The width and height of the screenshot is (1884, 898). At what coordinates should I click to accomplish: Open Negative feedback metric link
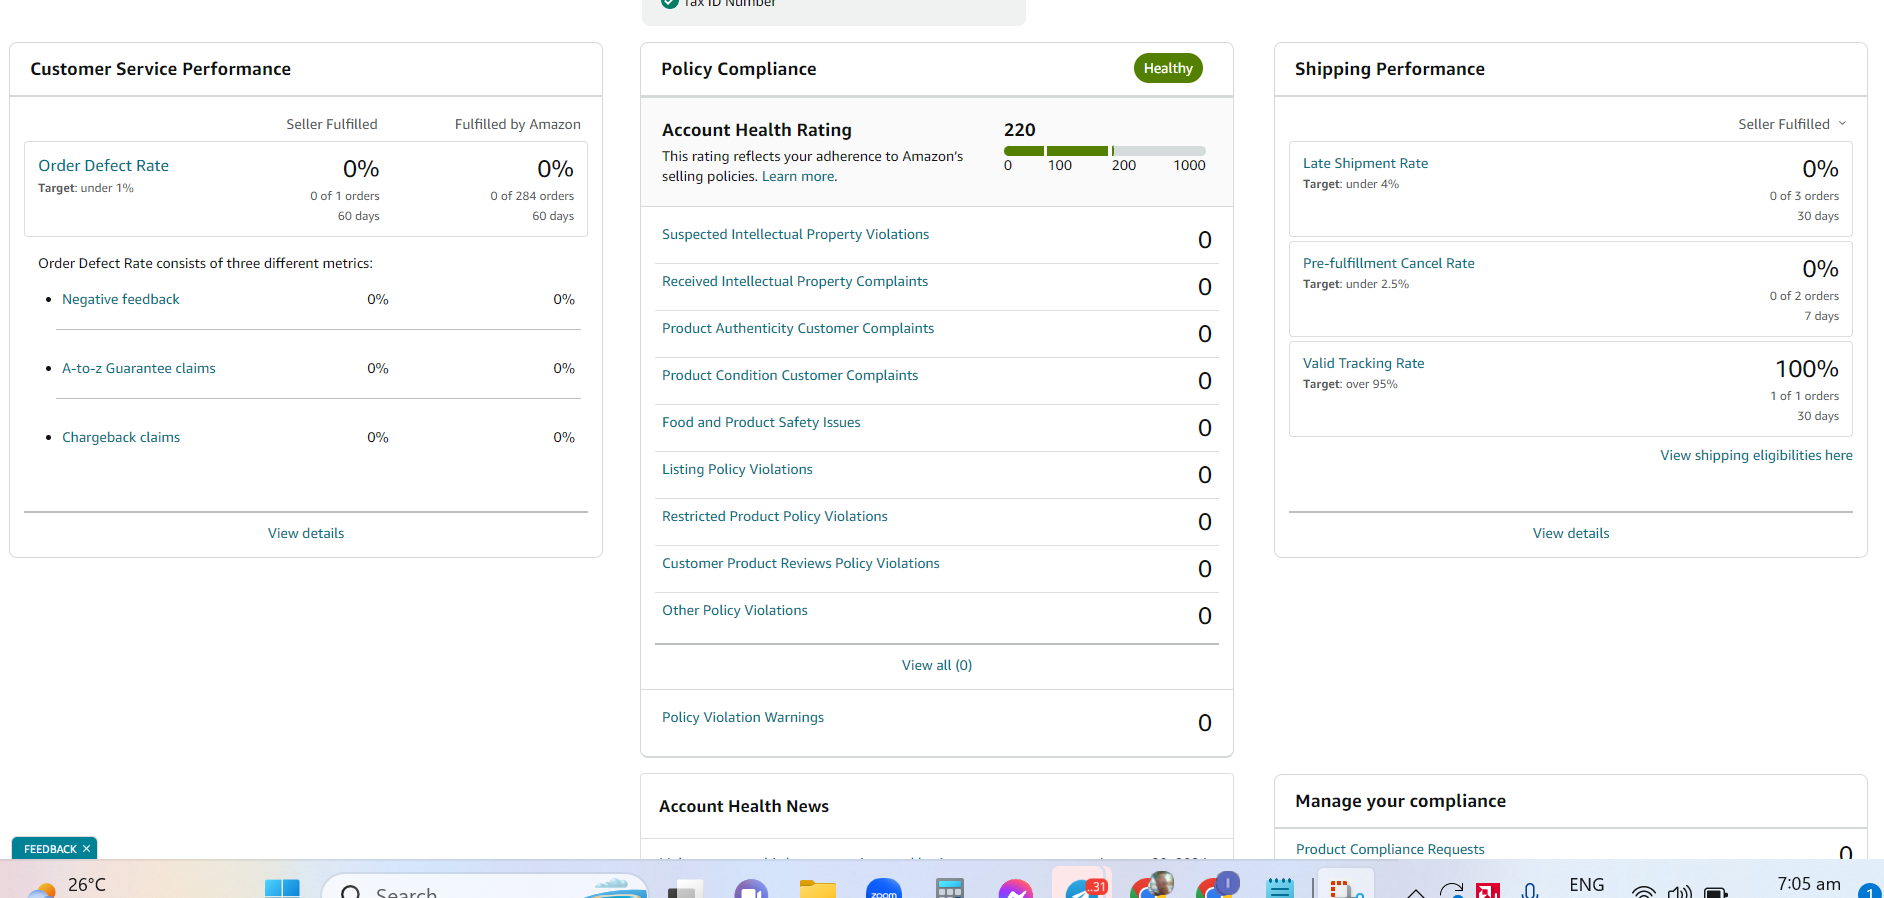click(121, 299)
